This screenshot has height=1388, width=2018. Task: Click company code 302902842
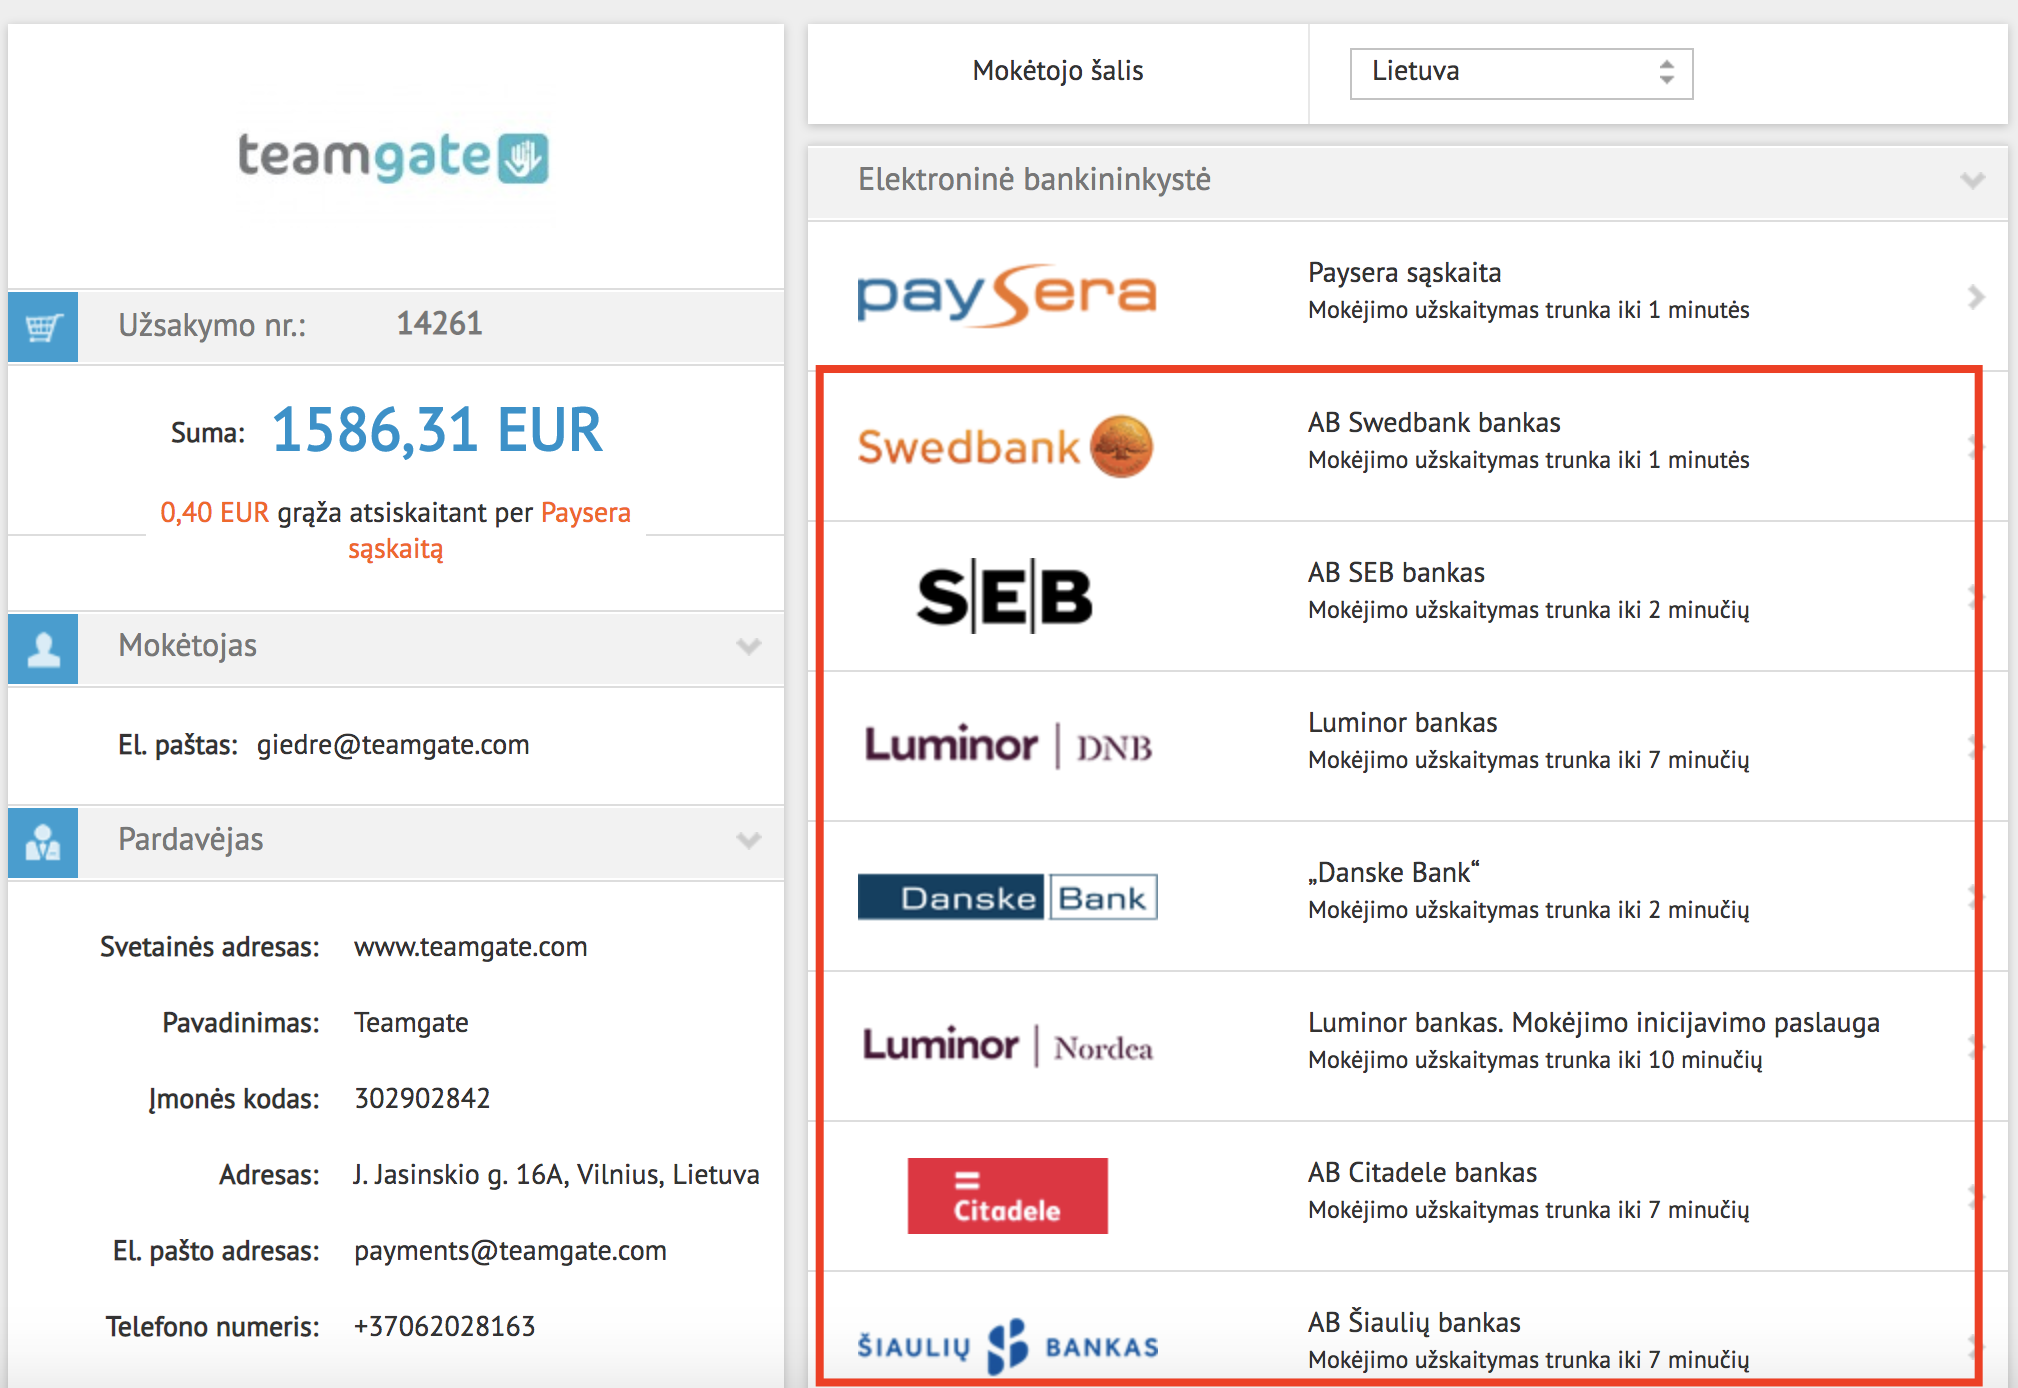pos(422,1098)
